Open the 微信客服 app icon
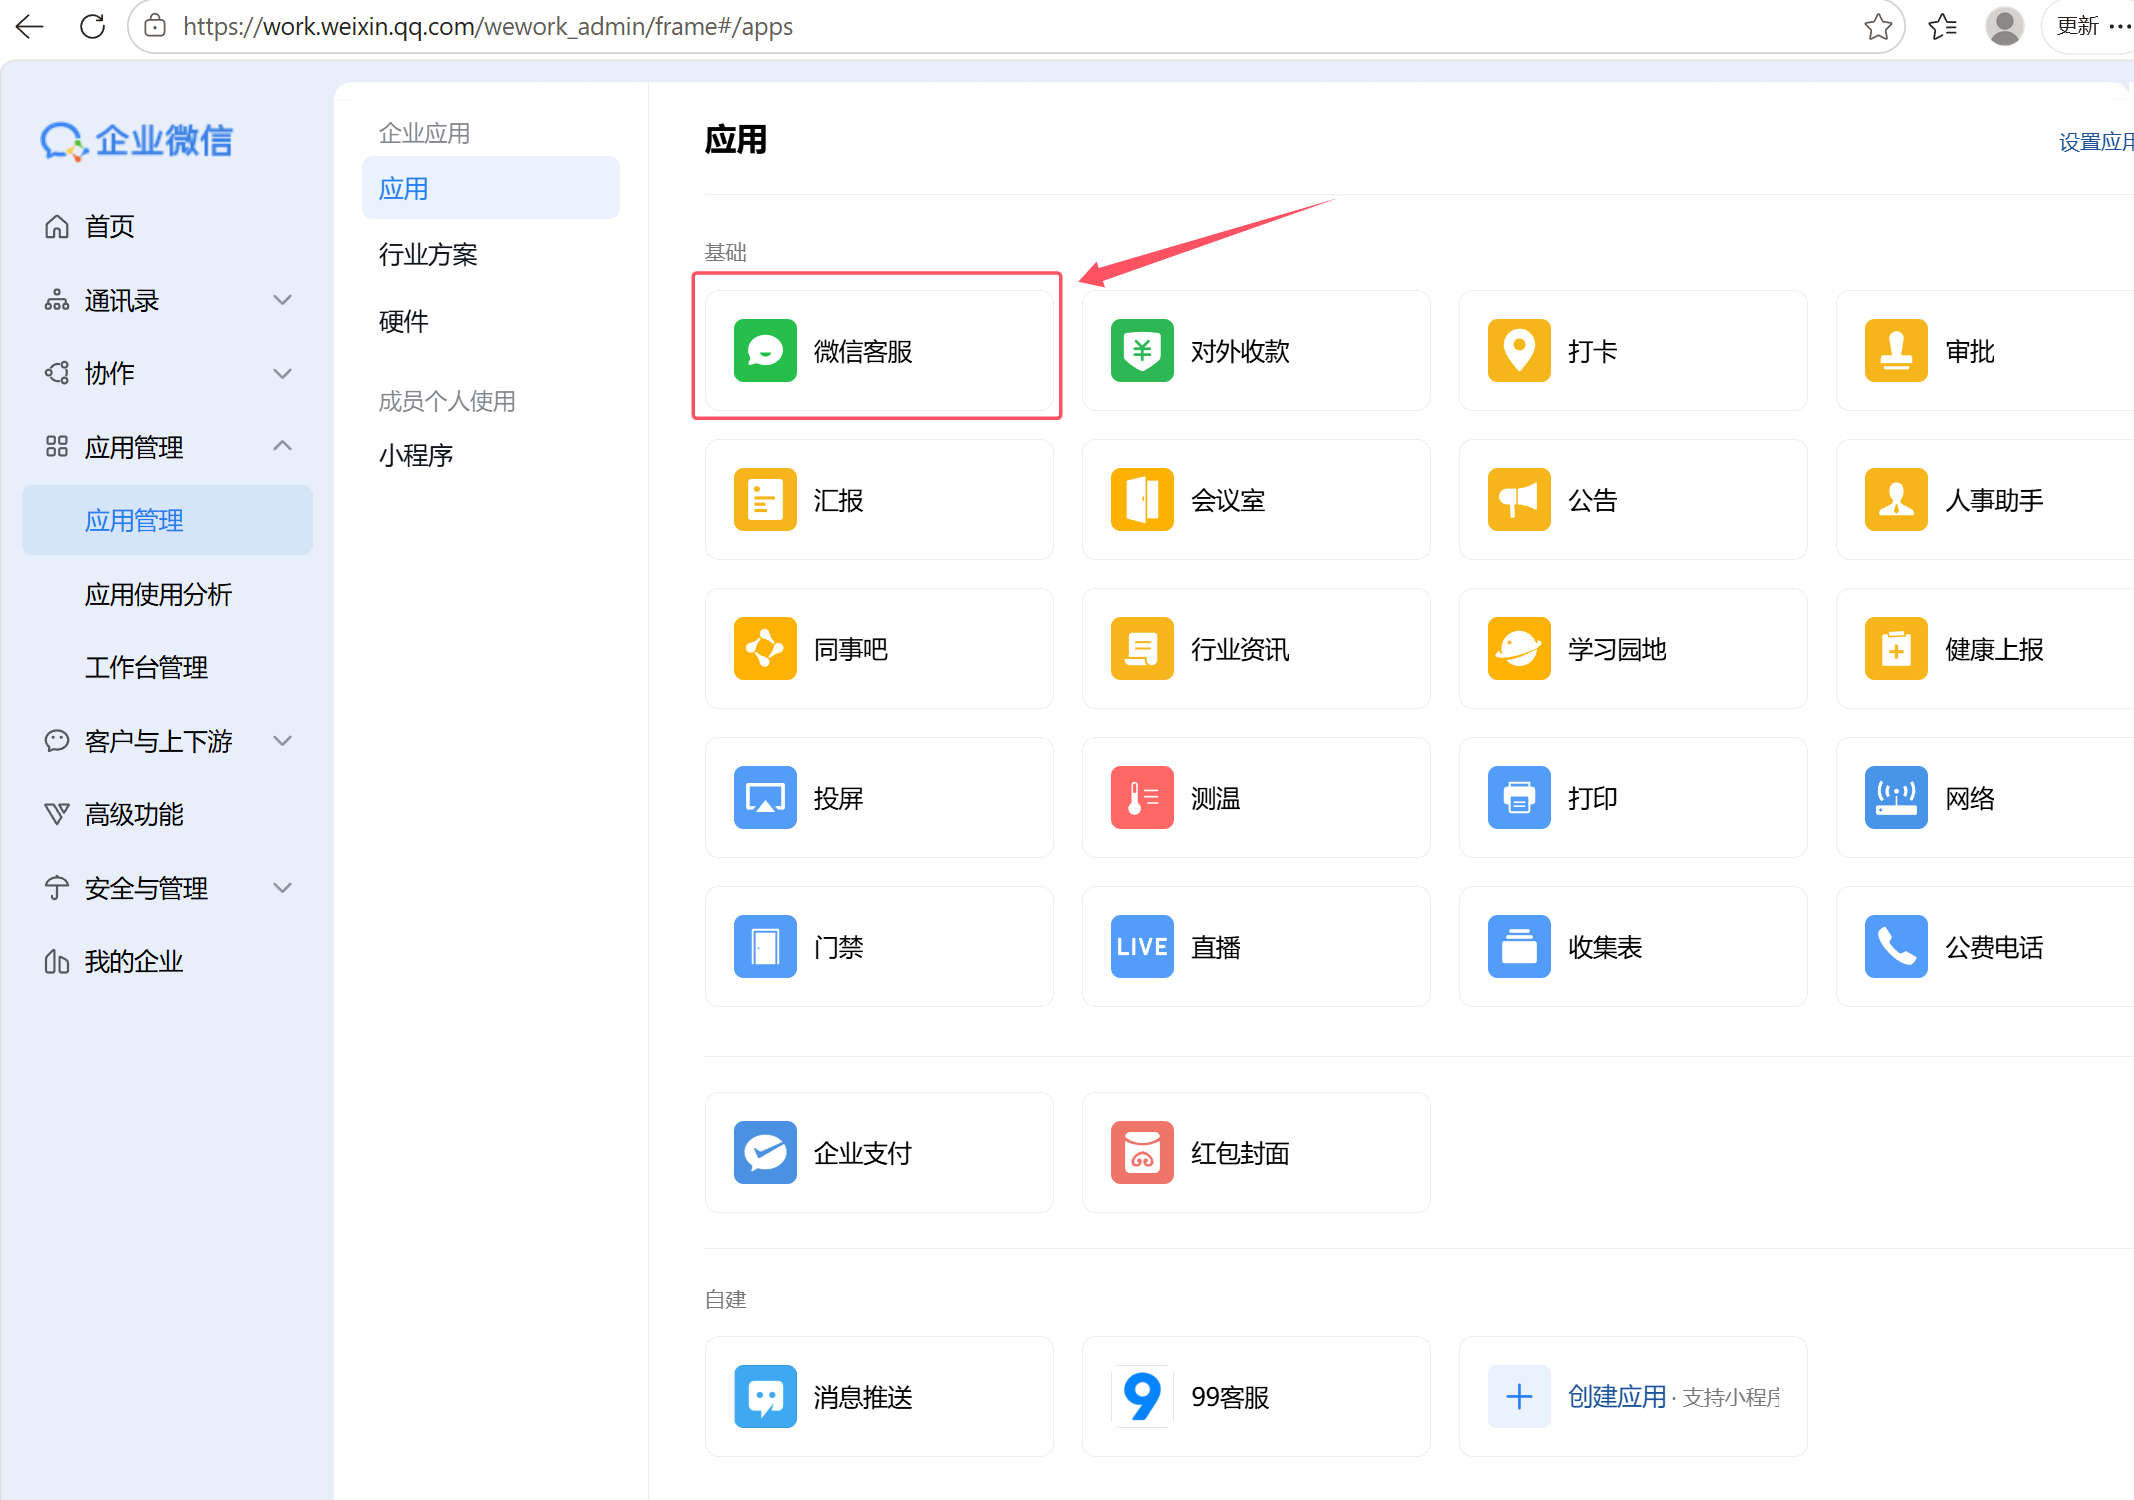The width and height of the screenshot is (2134, 1500). (x=765, y=351)
